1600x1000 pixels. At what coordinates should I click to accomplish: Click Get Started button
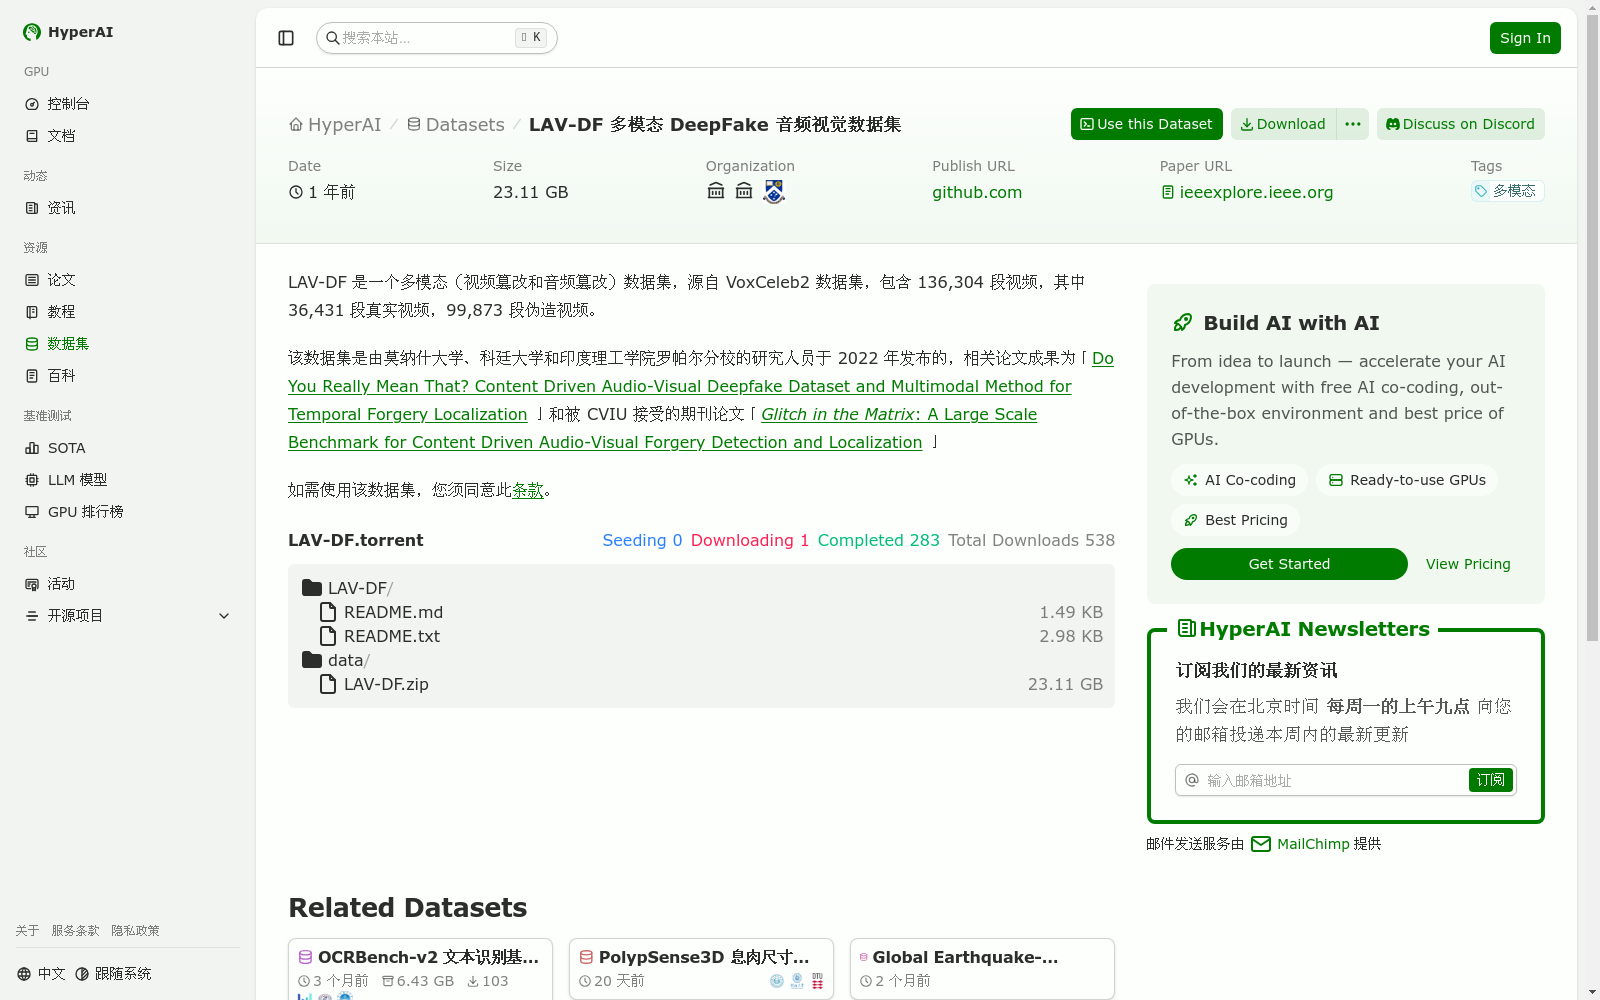tap(1289, 564)
